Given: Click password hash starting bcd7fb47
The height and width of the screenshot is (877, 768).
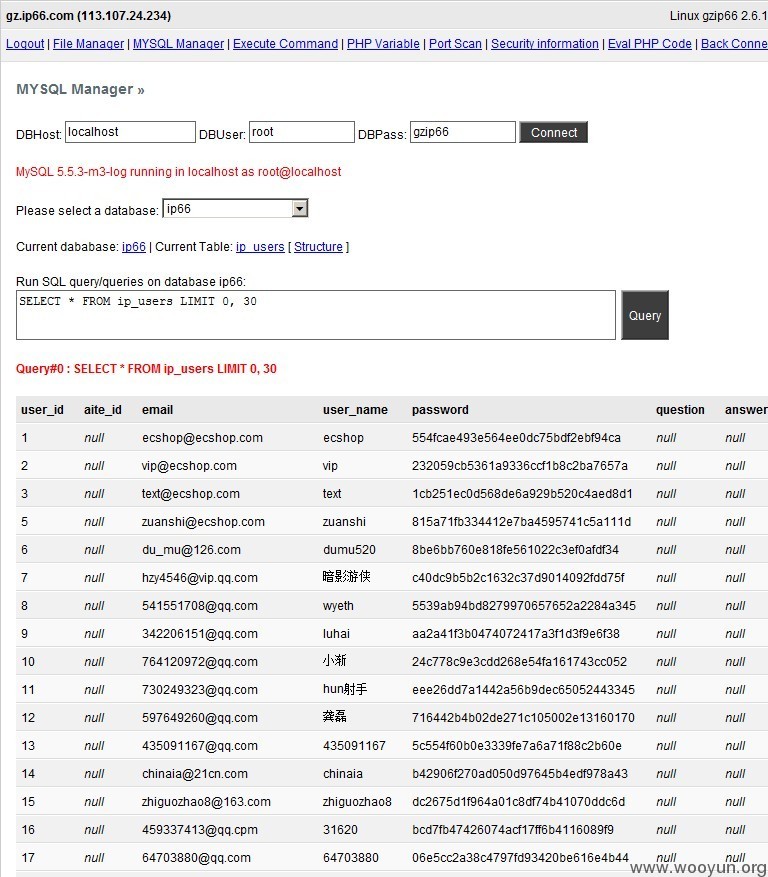Looking at the screenshot, I should coord(512,829).
